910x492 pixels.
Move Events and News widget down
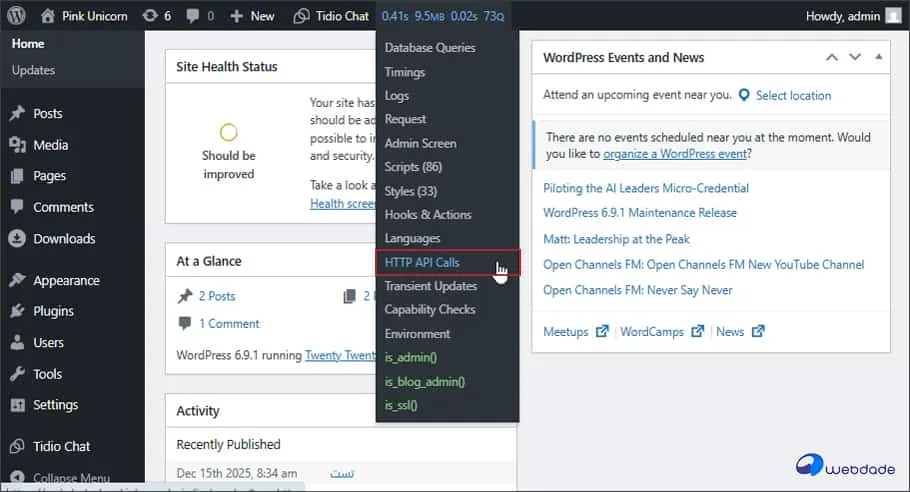pos(855,58)
